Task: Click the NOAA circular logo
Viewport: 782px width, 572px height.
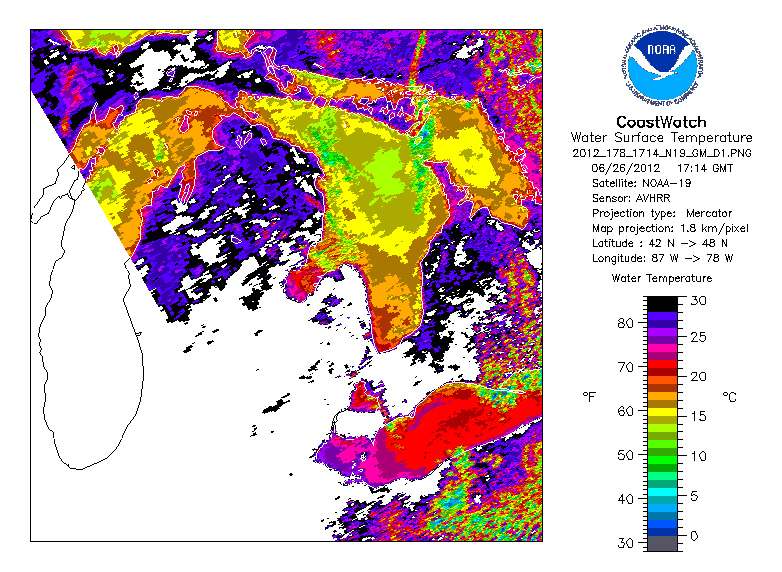Action: click(662, 65)
